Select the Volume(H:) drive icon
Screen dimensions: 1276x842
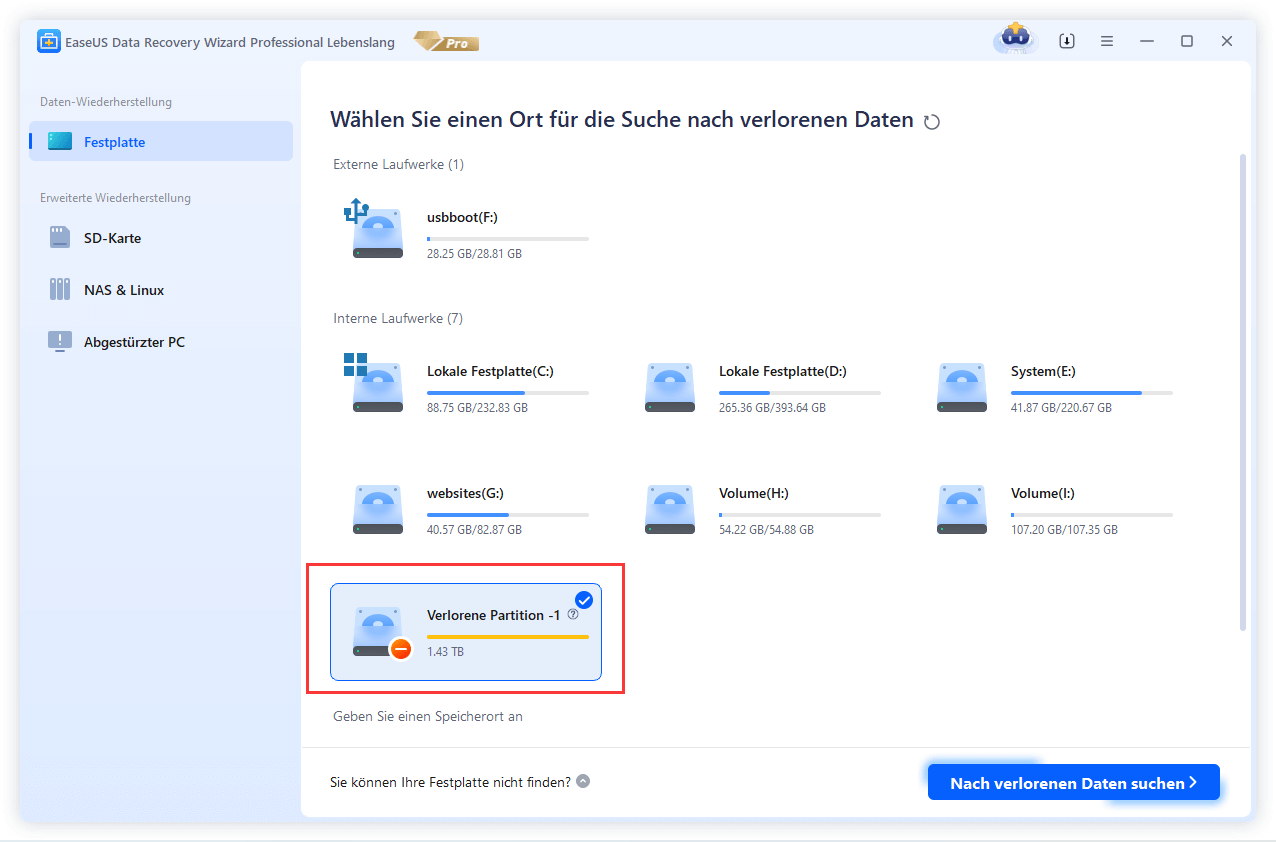[x=670, y=509]
